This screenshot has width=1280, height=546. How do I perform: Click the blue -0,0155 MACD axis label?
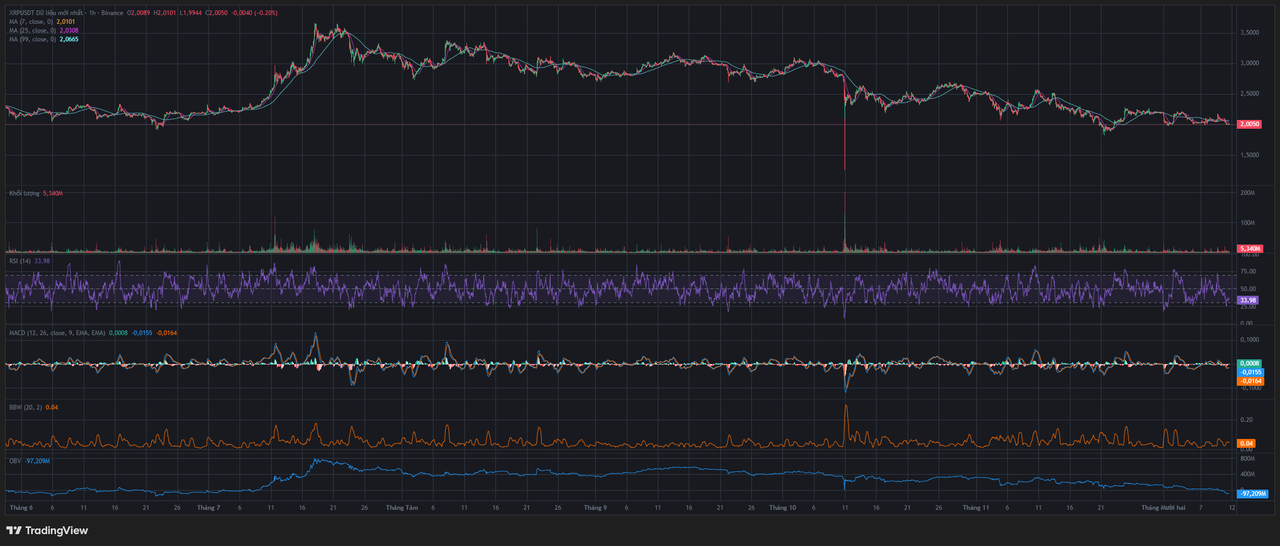pyautogui.click(x=1250, y=372)
